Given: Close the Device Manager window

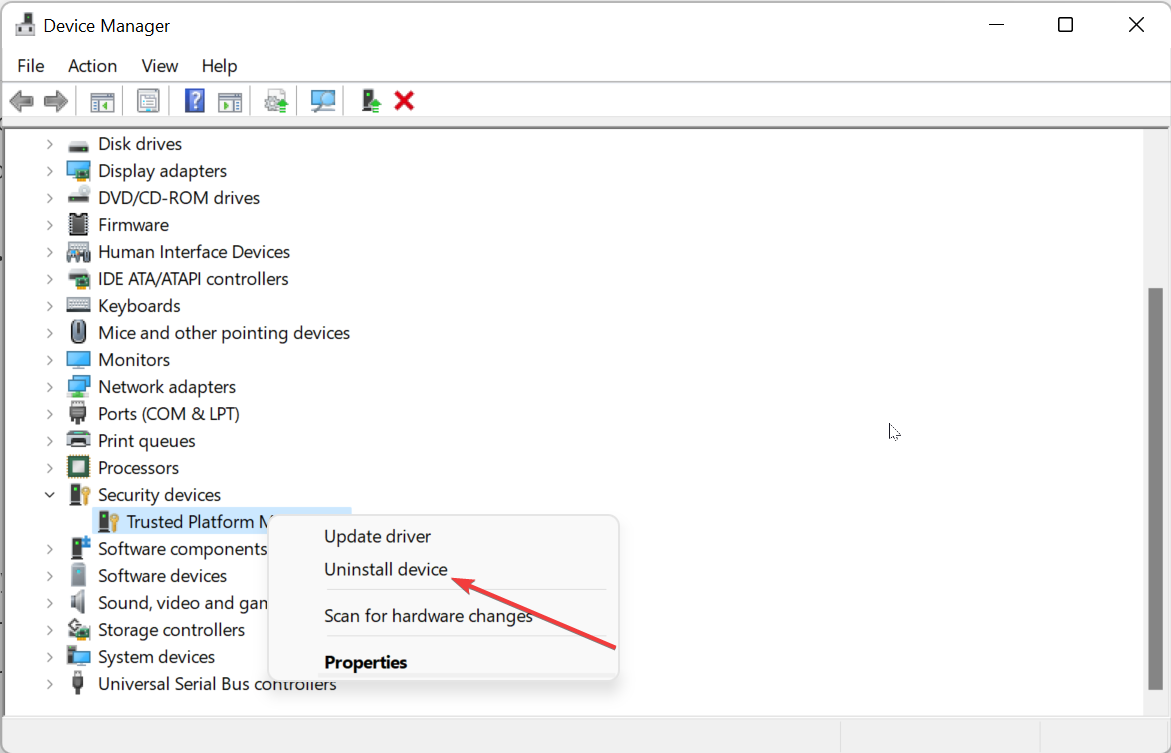Looking at the screenshot, I should [1136, 25].
